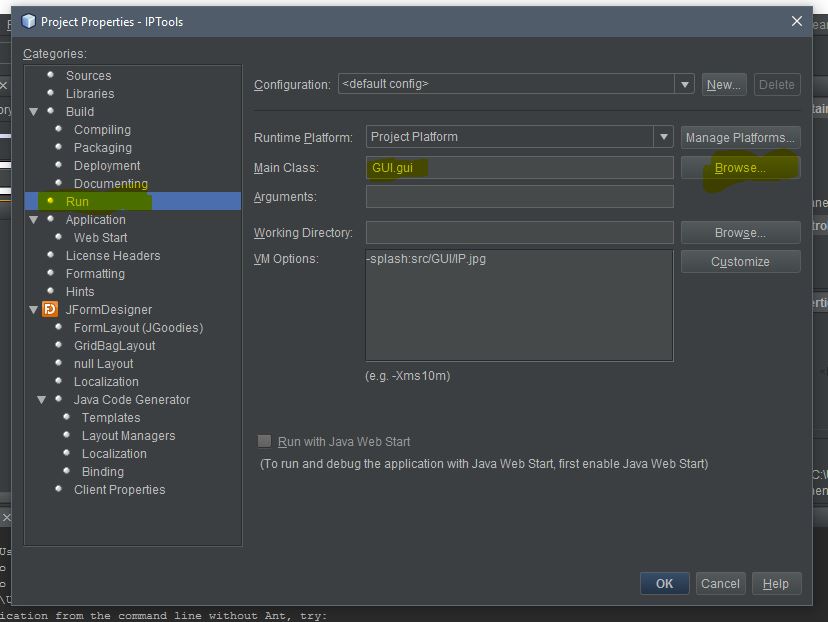The width and height of the screenshot is (828, 622).
Task: Open the Layout Managers settings
Action: [128, 435]
